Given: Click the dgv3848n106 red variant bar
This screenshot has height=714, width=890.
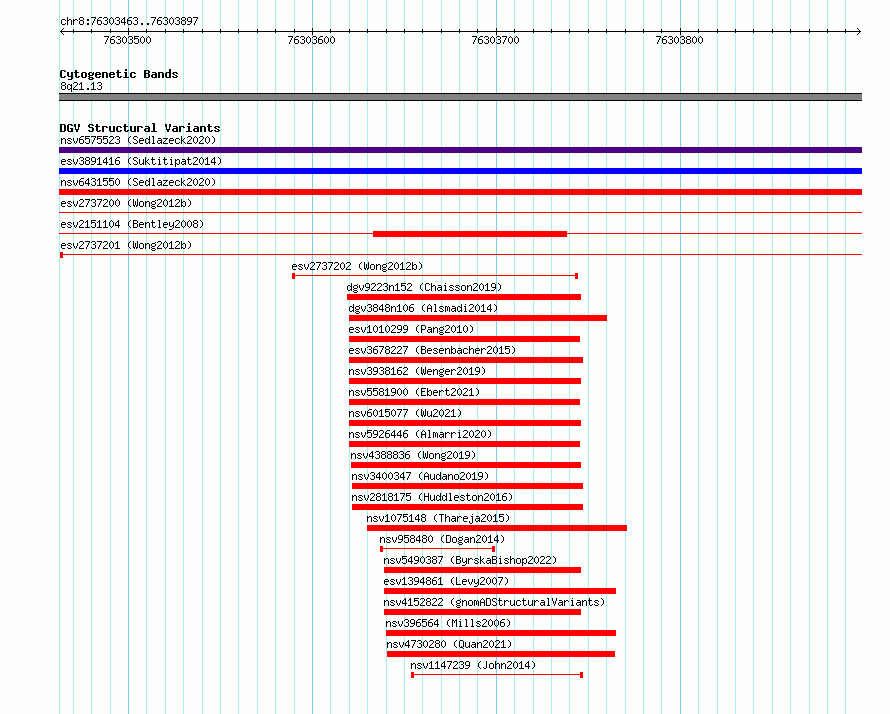Looking at the screenshot, I should click(478, 318).
